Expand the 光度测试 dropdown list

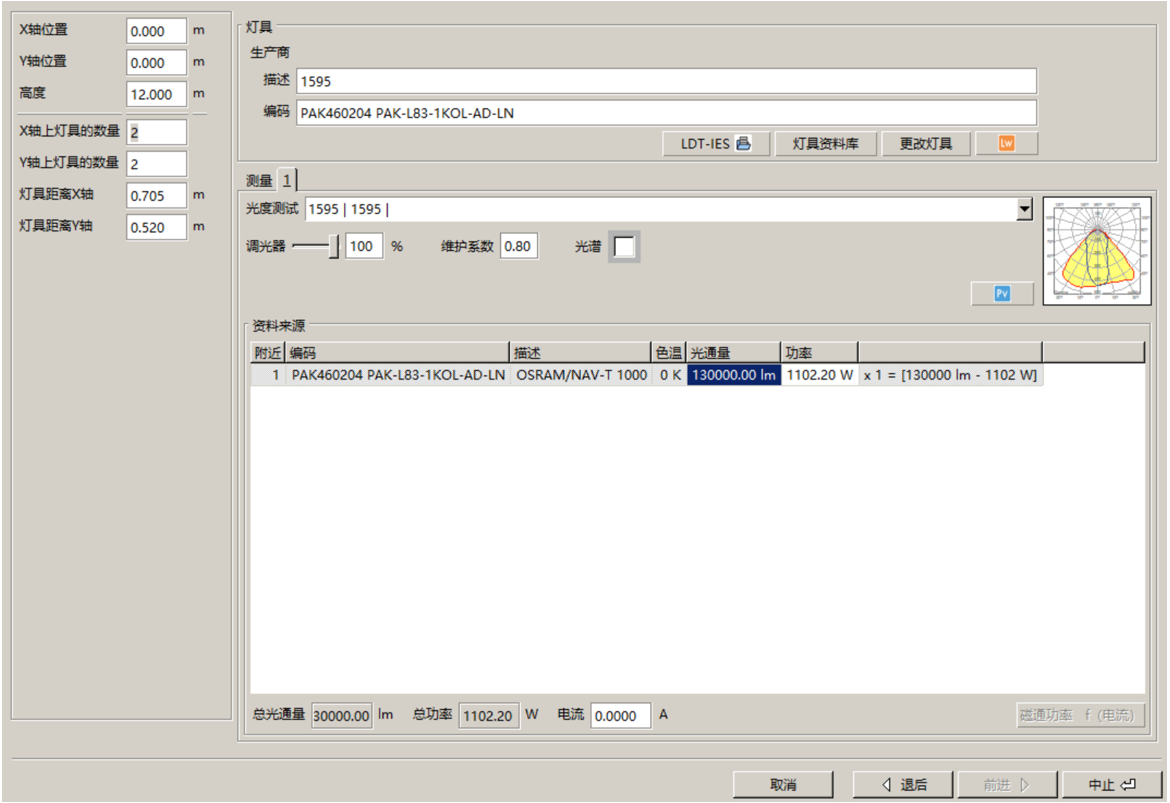click(1024, 209)
